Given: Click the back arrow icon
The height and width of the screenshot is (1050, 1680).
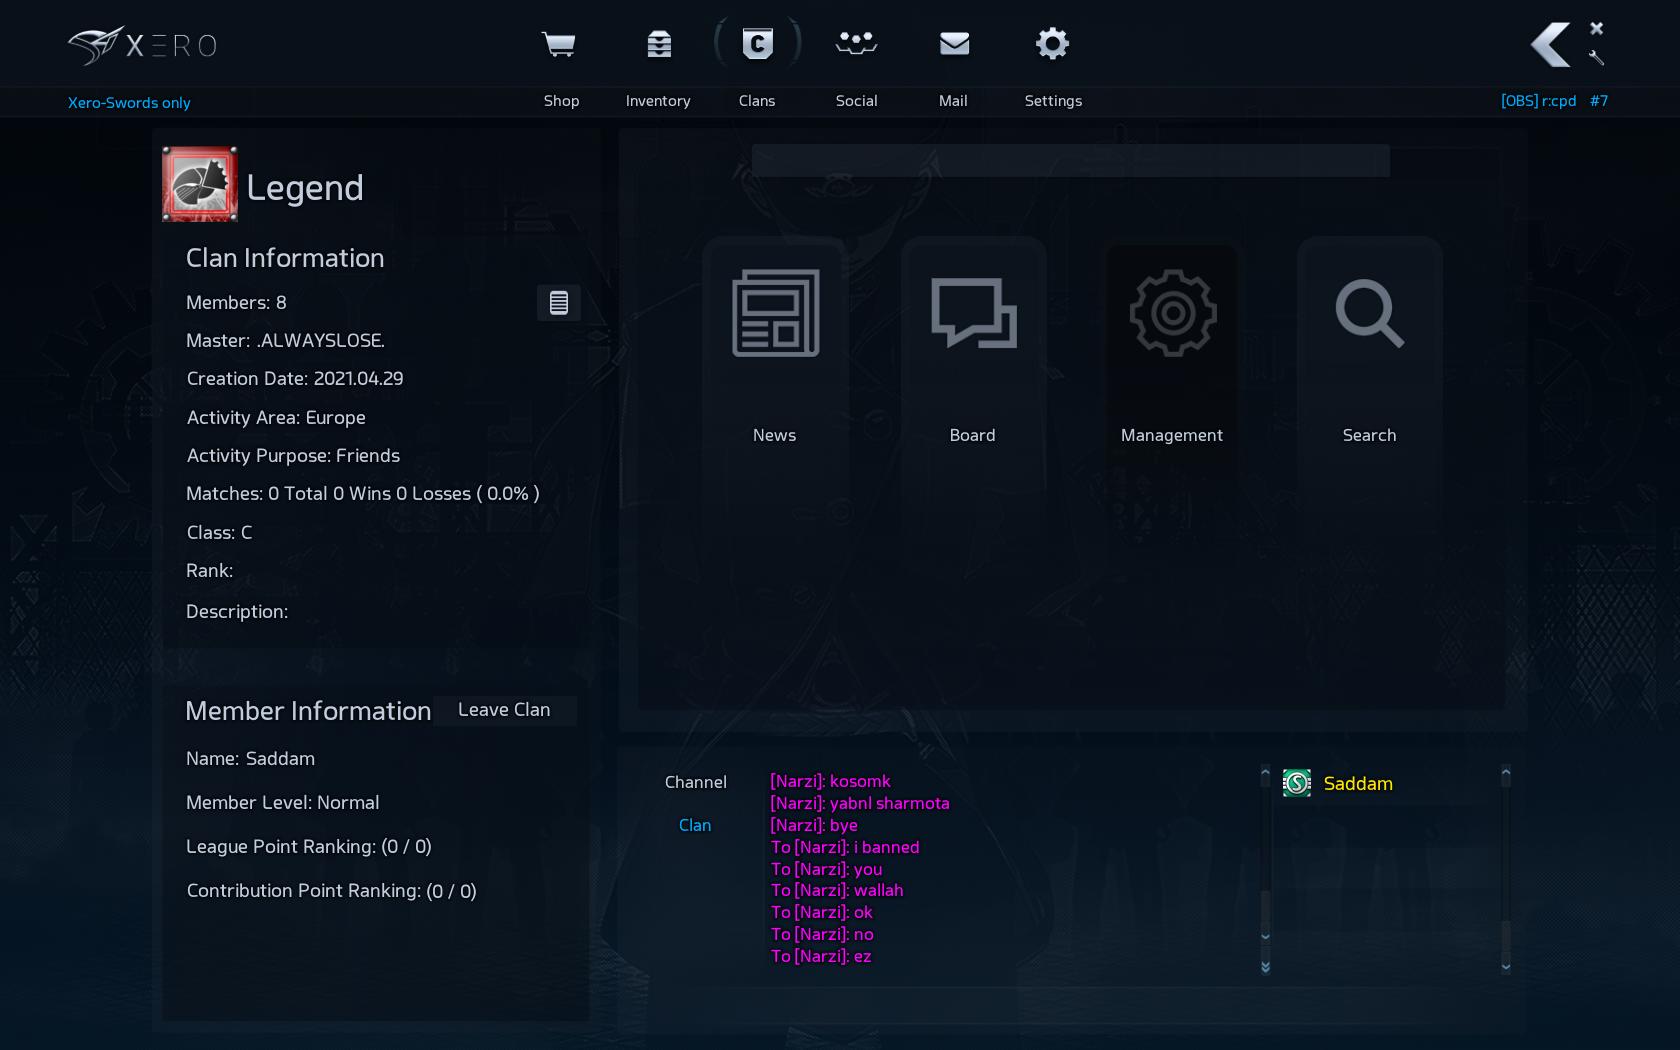Looking at the screenshot, I should pyautogui.click(x=1551, y=44).
